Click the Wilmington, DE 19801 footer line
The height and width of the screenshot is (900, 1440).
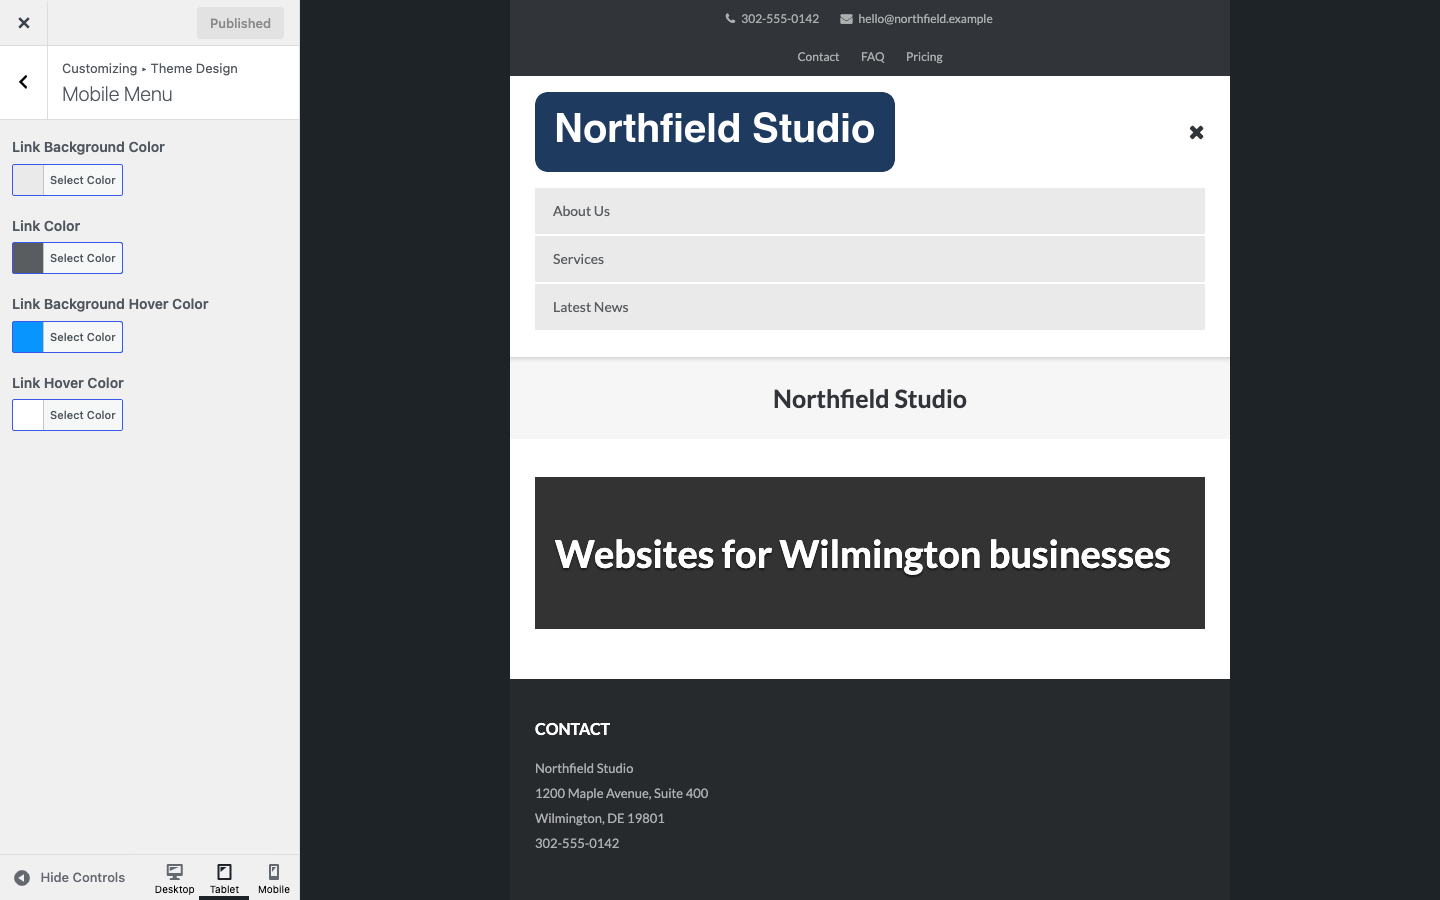click(x=600, y=818)
